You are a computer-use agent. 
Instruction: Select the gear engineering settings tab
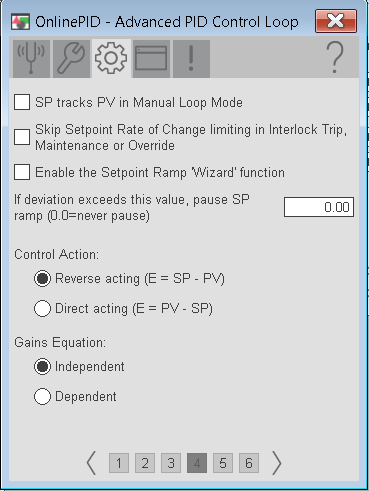tap(111, 59)
